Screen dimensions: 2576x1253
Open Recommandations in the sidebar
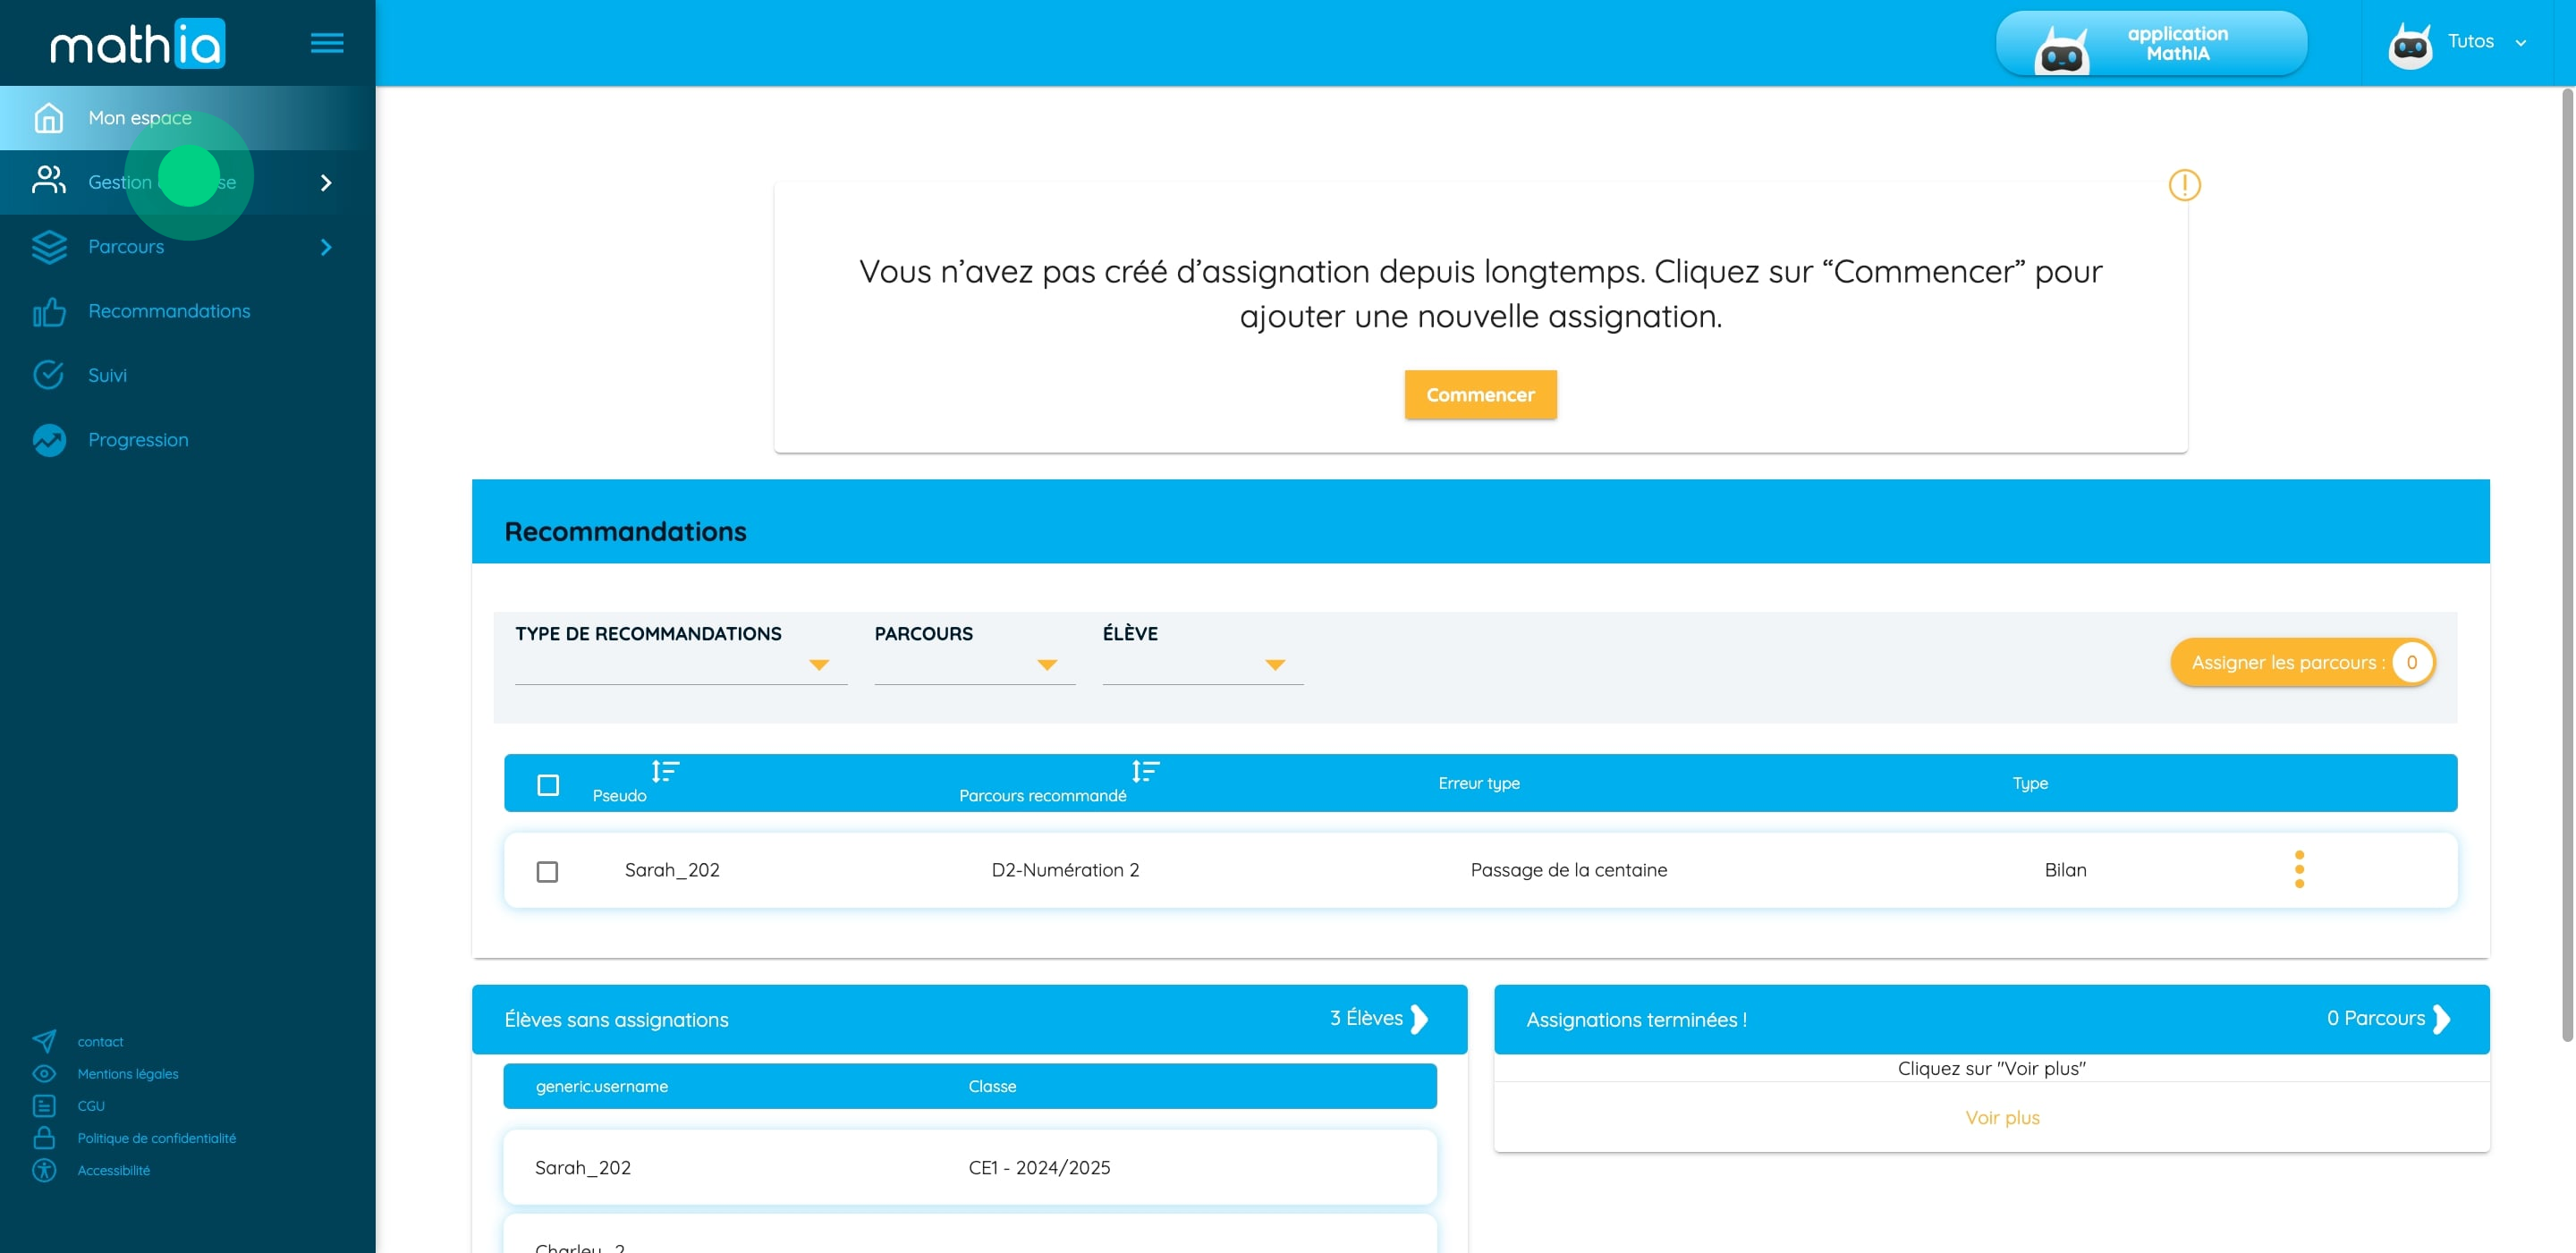(188, 311)
